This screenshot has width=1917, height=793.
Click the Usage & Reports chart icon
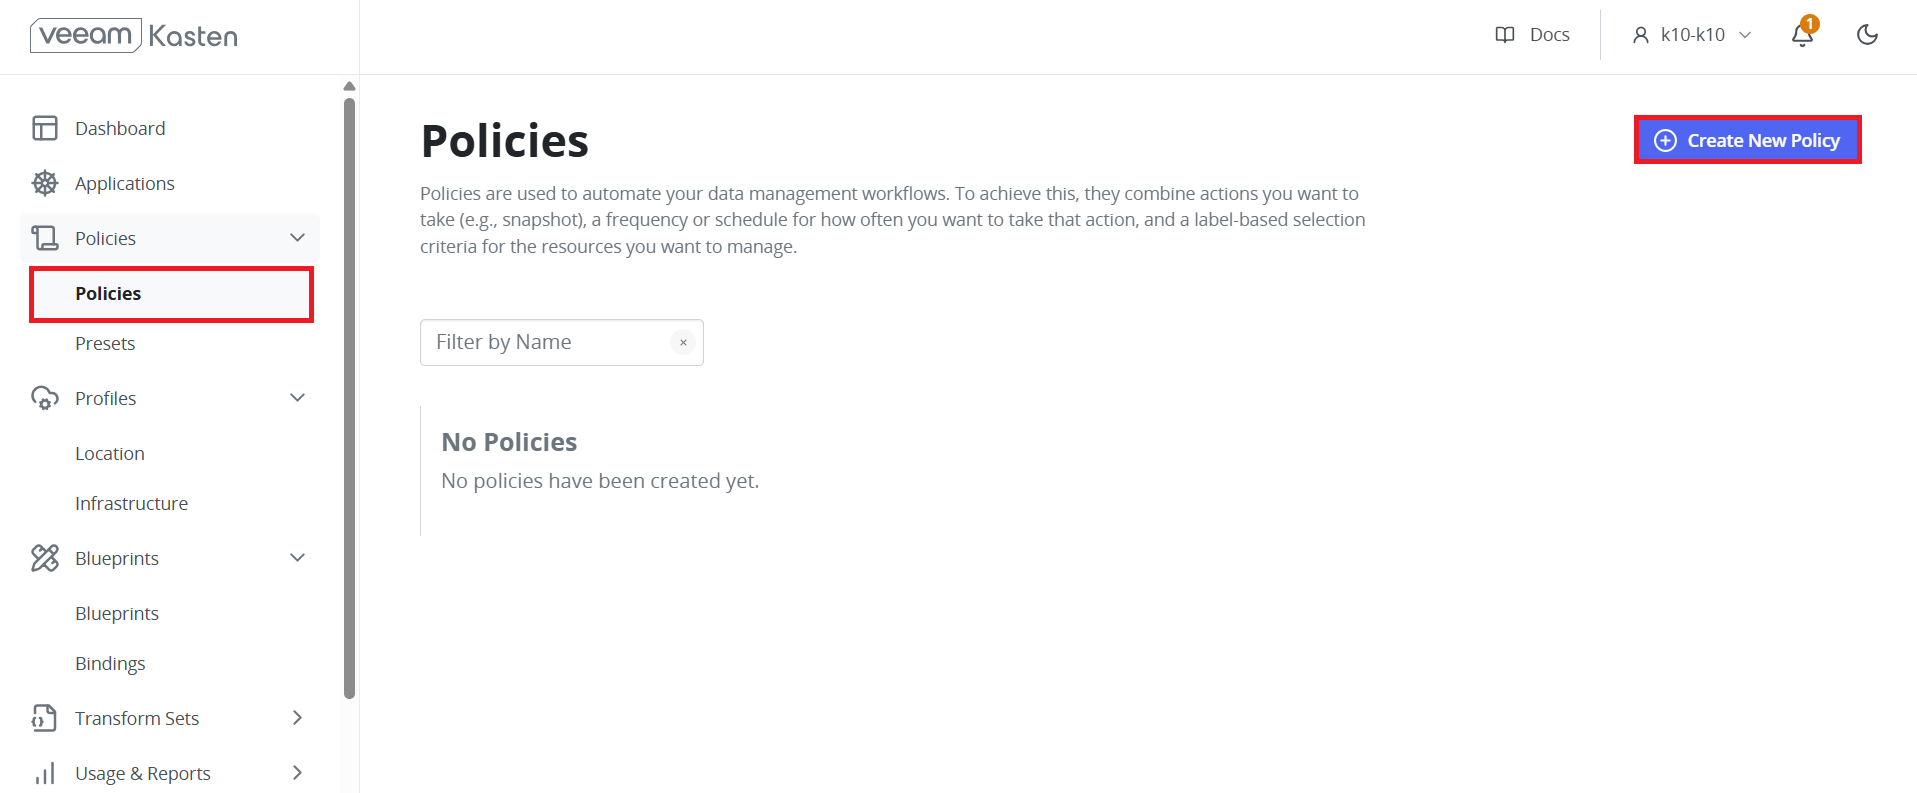pyautogui.click(x=45, y=773)
